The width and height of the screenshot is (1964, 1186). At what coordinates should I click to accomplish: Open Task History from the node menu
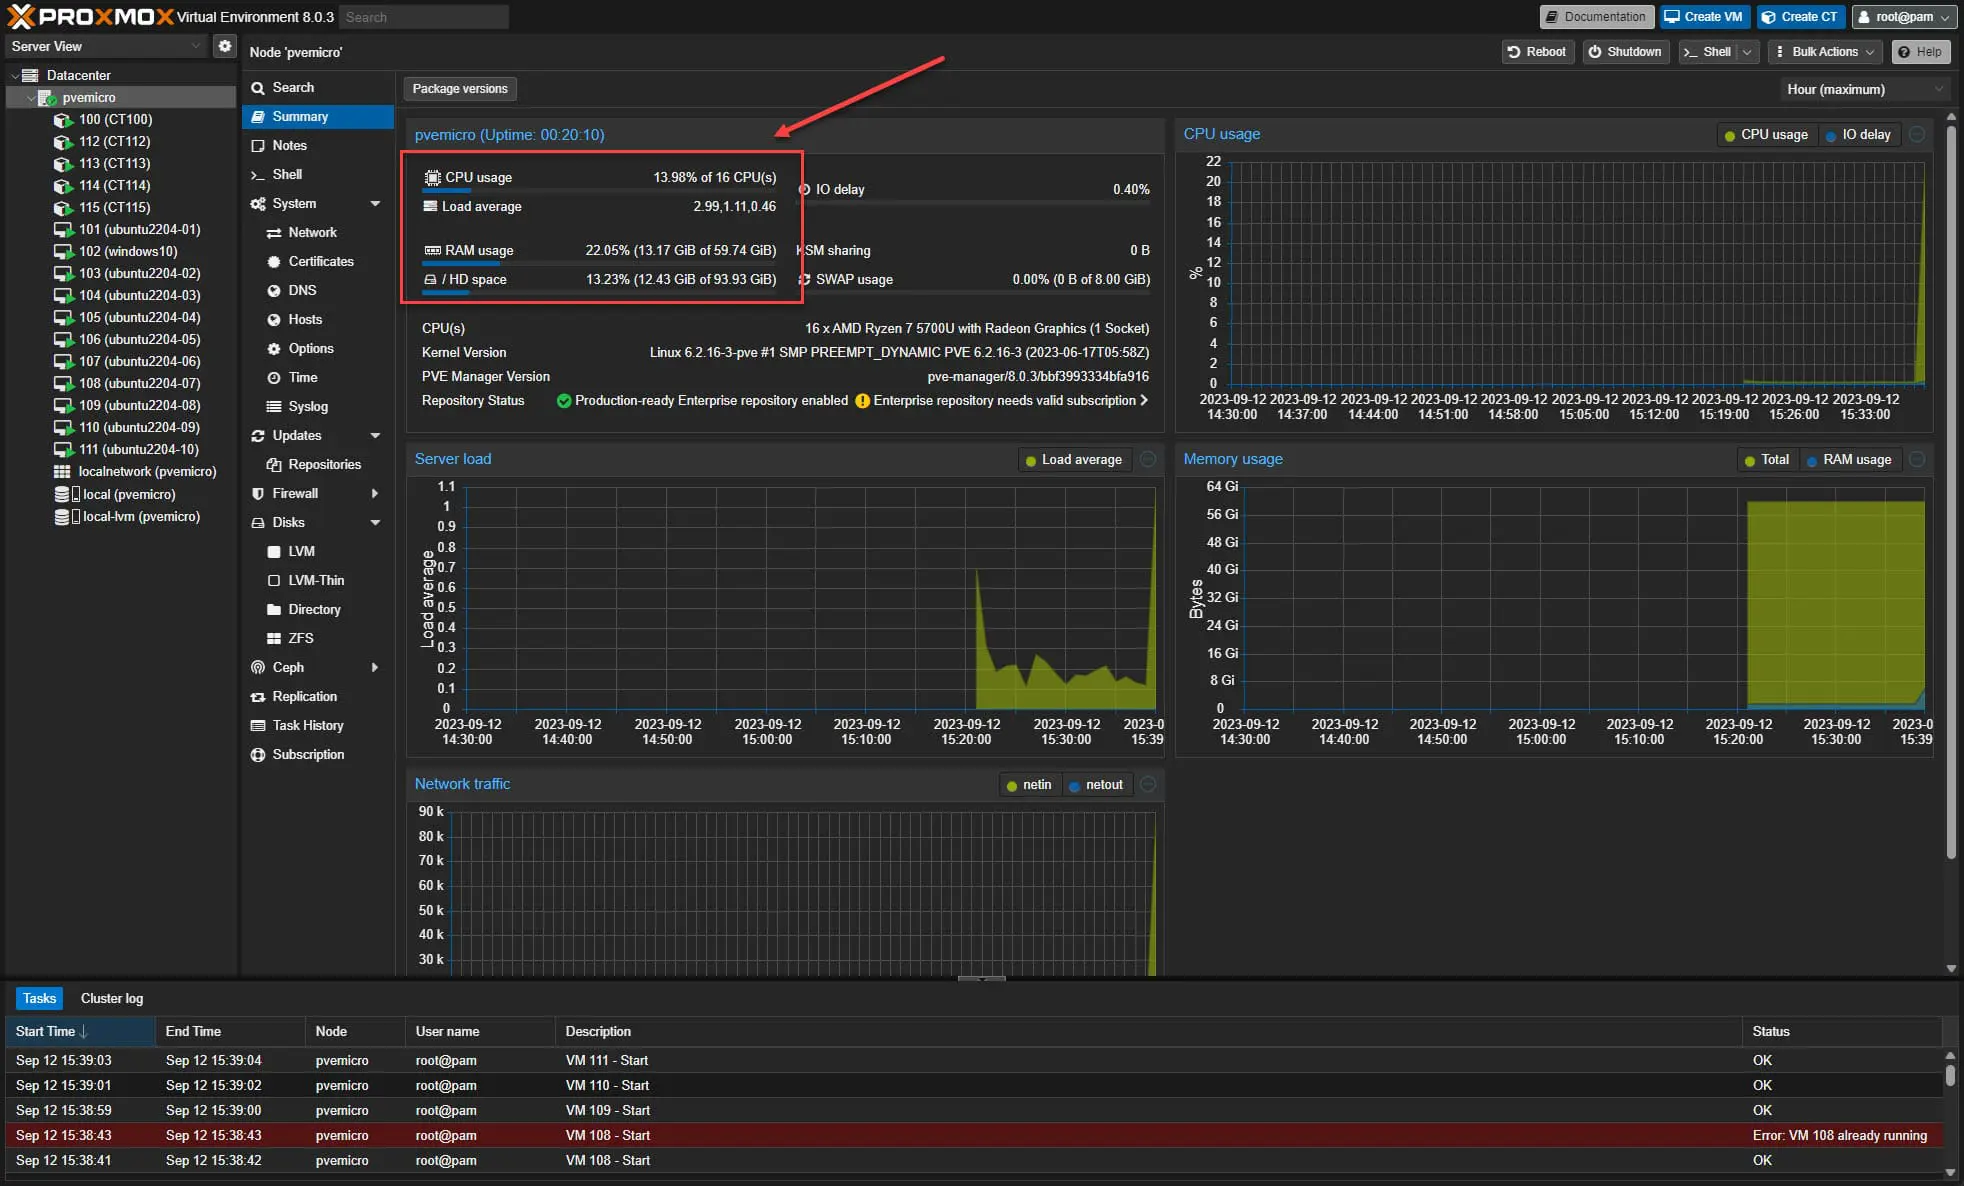coord(307,725)
